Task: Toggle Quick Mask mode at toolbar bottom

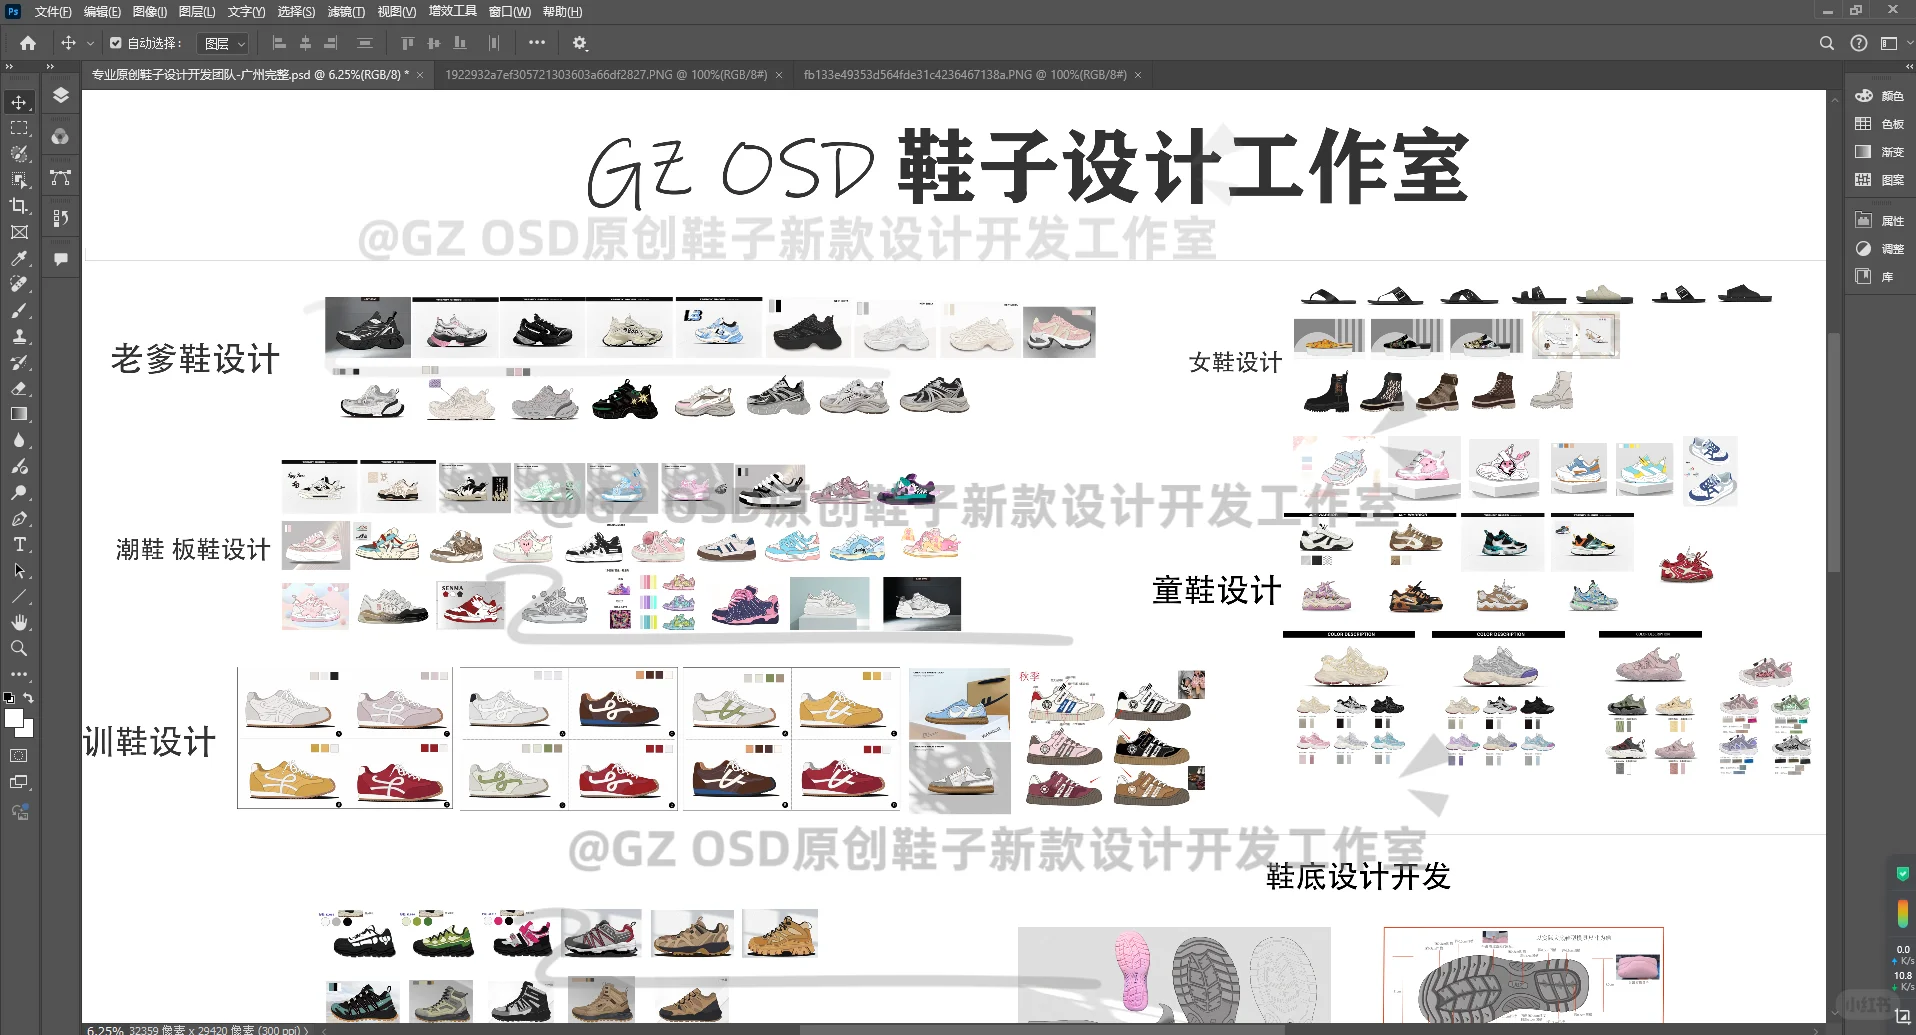Action: click(20, 757)
